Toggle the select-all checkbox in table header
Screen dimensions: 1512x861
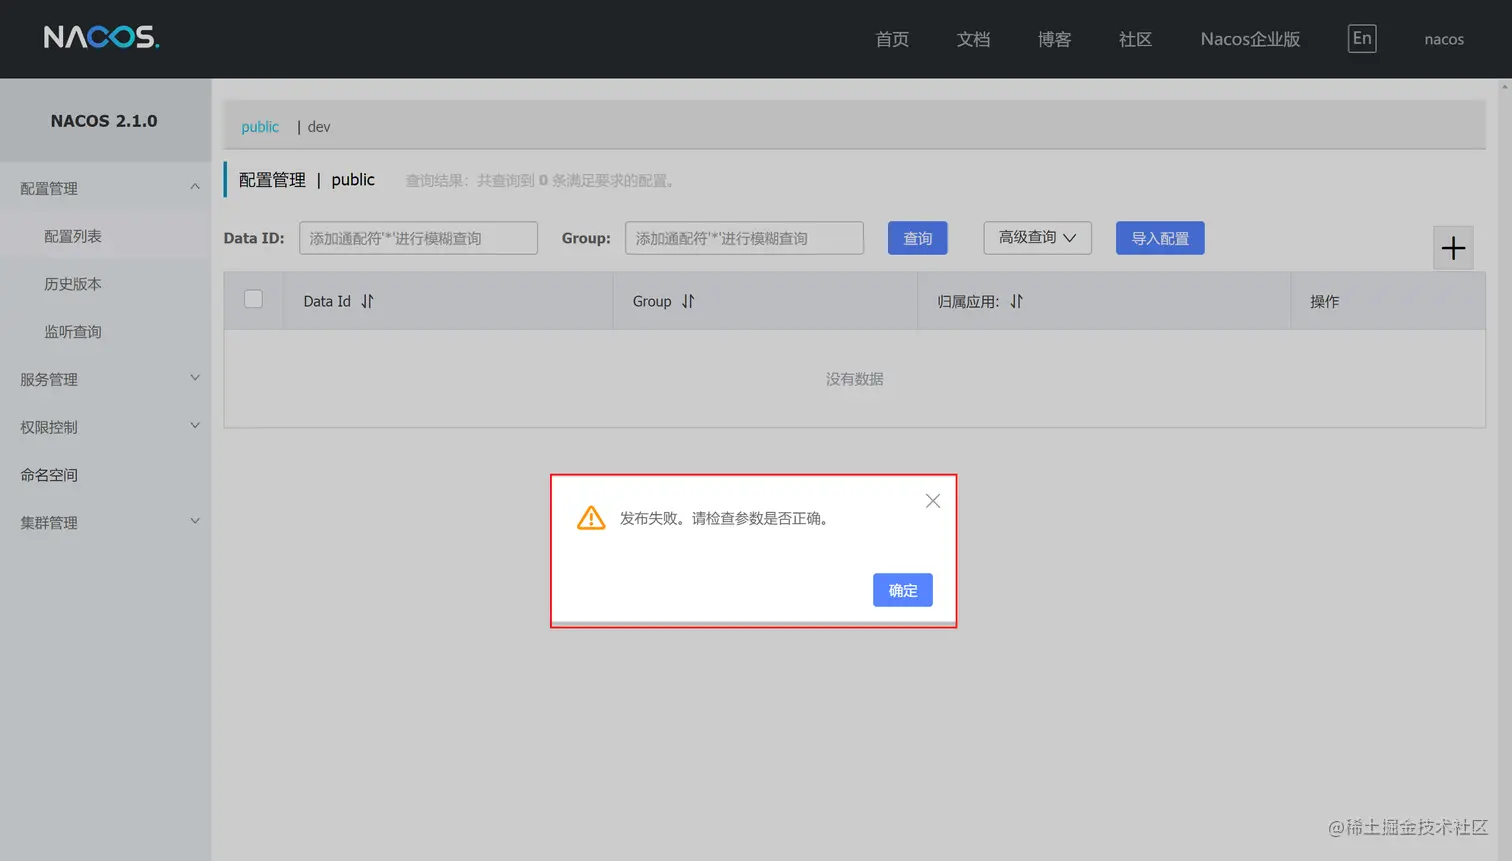click(x=253, y=300)
